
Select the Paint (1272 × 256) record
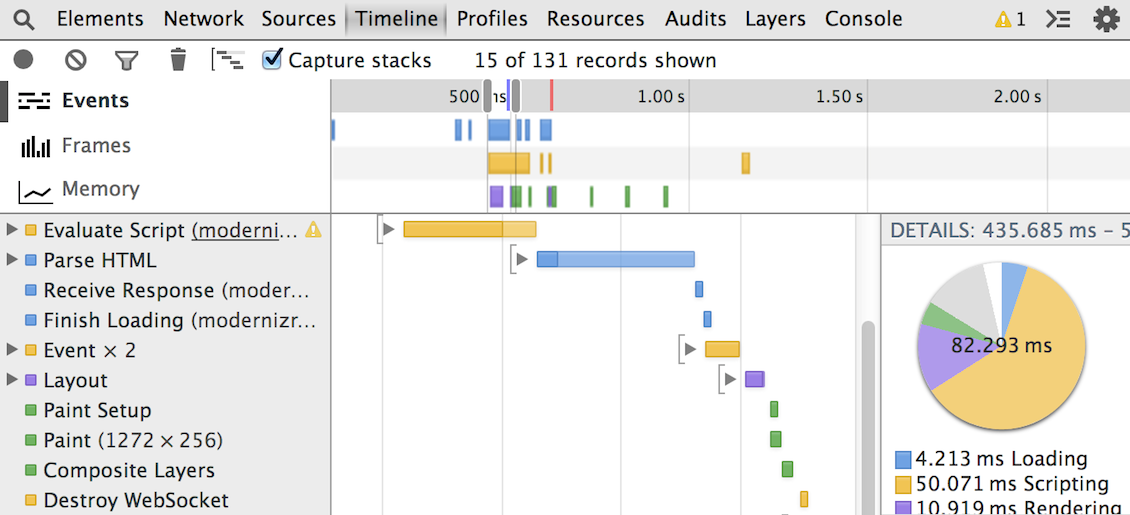click(133, 440)
